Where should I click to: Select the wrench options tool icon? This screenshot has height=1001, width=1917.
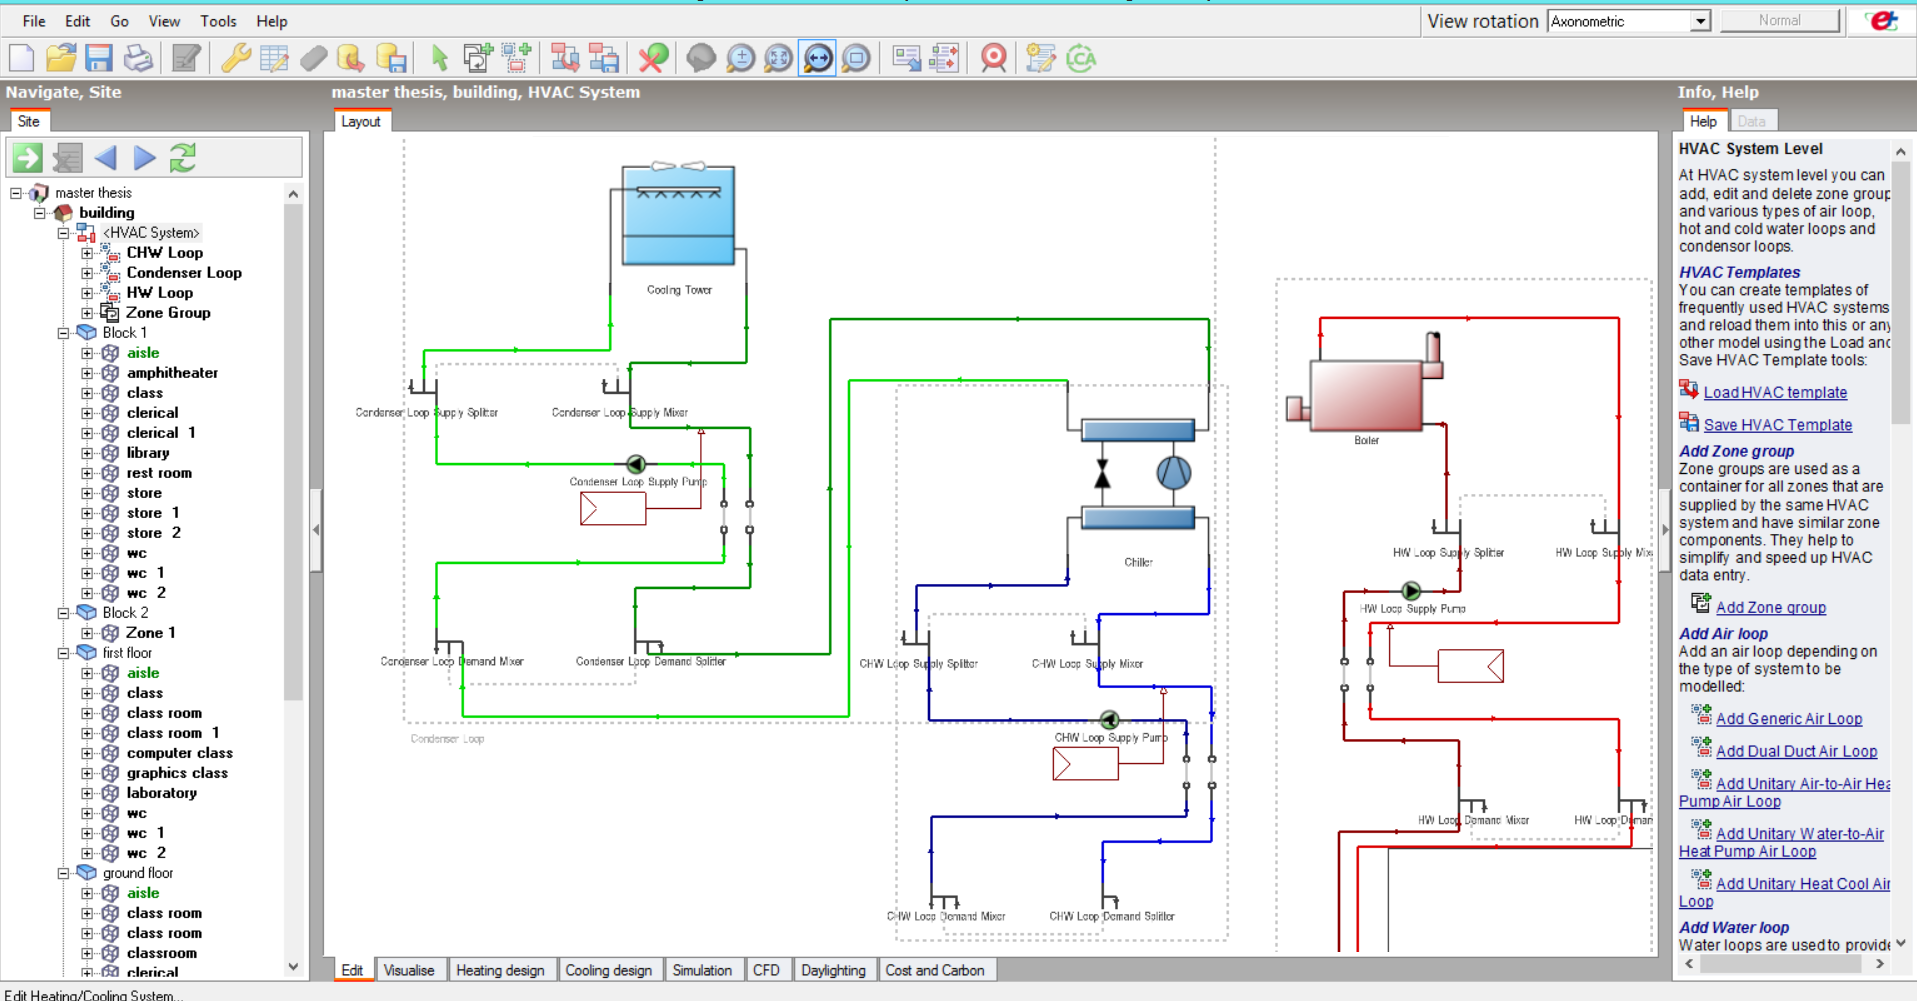[236, 58]
